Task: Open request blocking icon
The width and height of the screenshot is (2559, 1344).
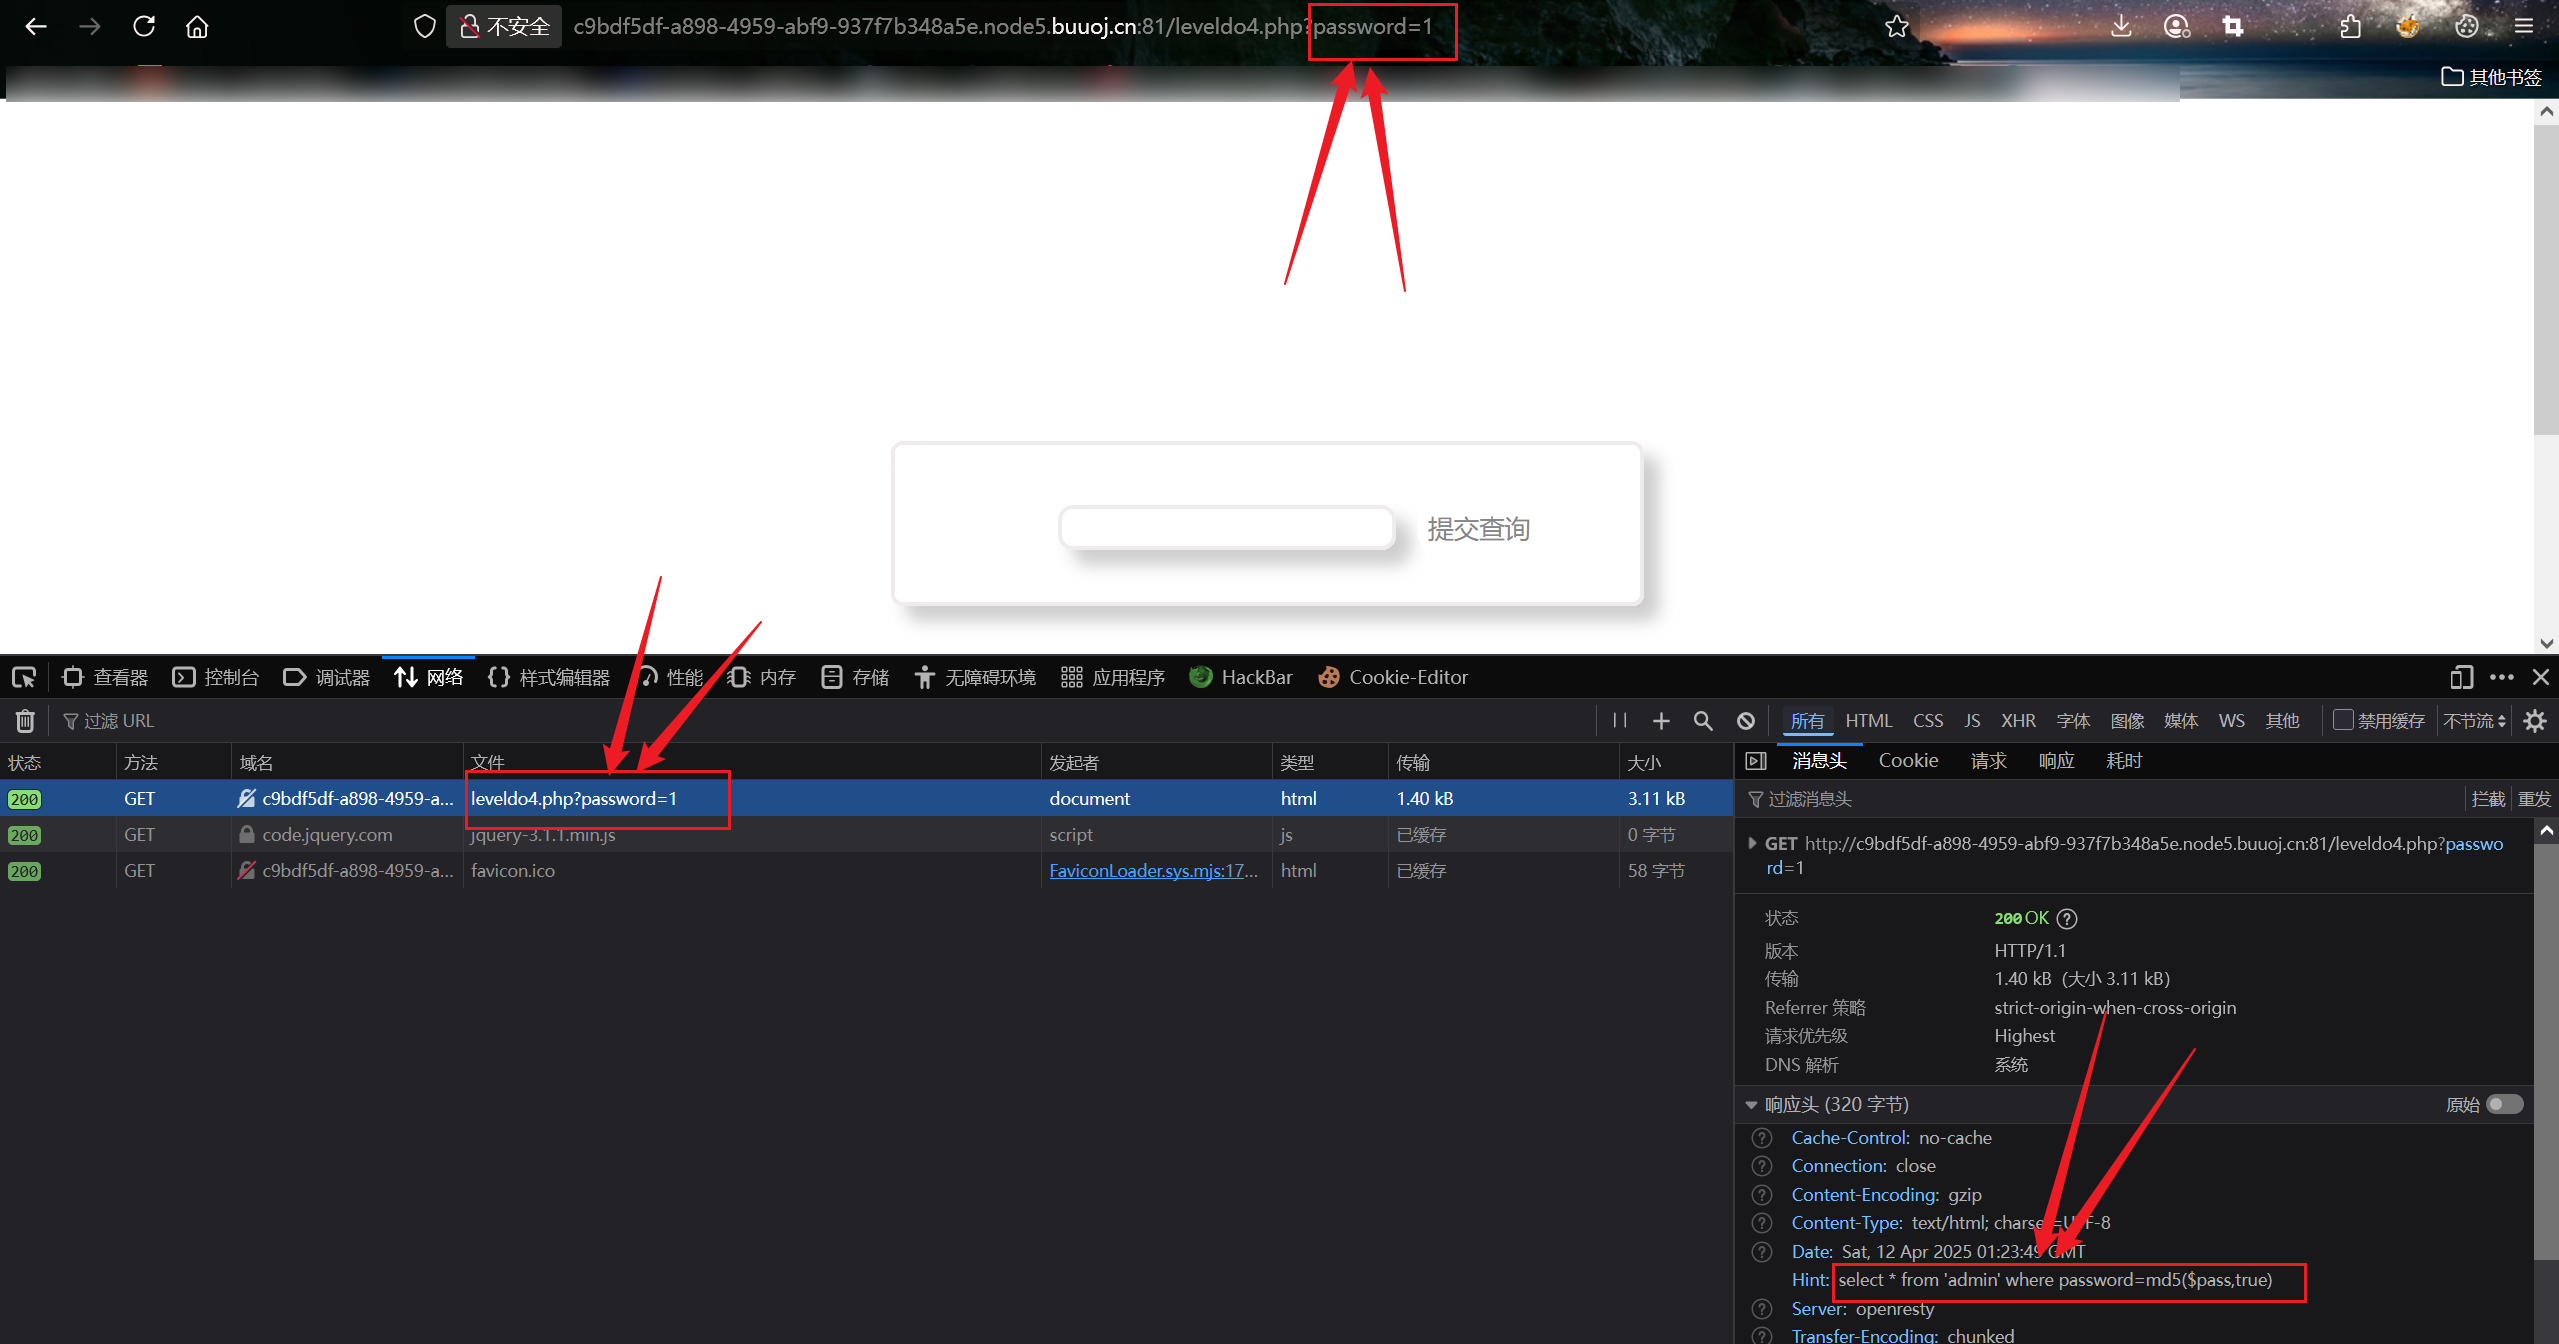Action: tap(1746, 721)
